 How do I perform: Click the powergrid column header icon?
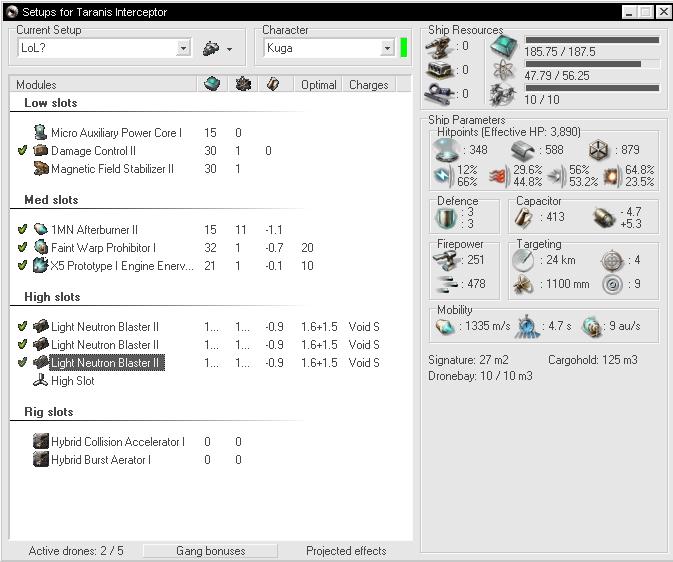click(x=243, y=84)
